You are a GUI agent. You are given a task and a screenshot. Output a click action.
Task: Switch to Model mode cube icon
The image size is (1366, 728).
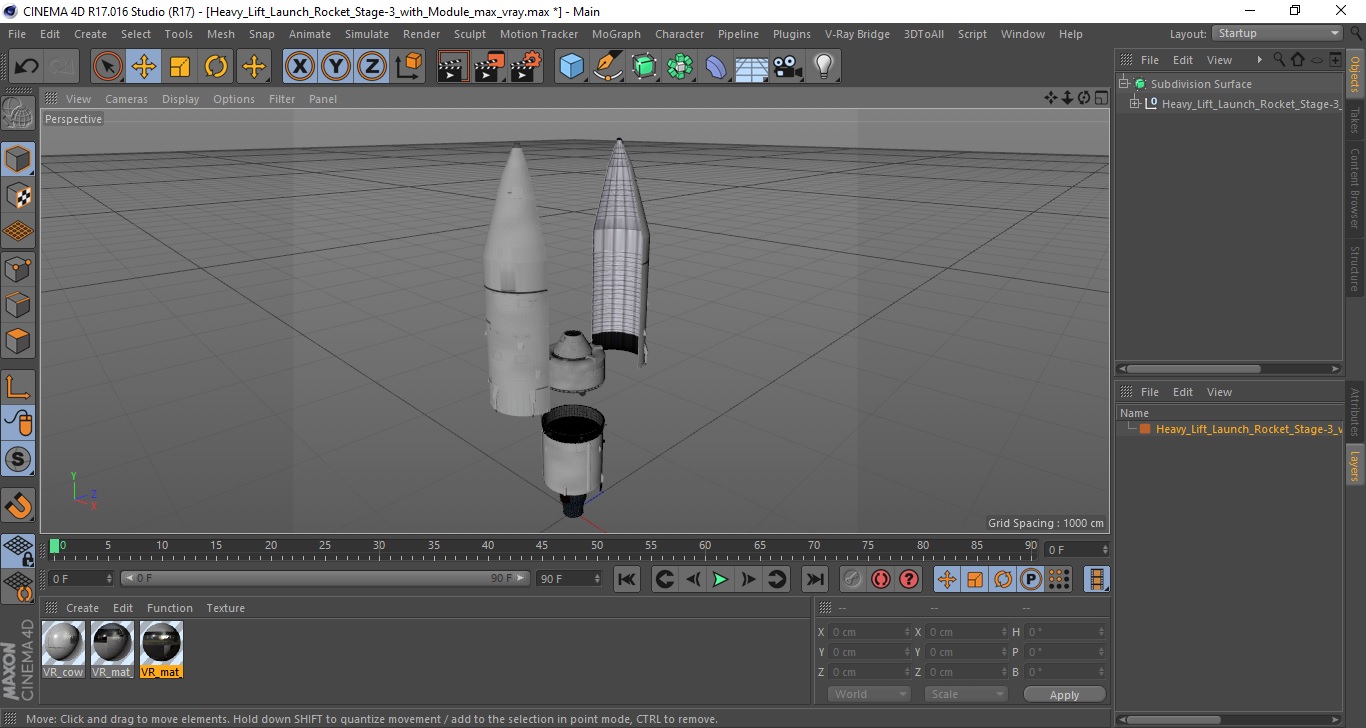coord(18,159)
